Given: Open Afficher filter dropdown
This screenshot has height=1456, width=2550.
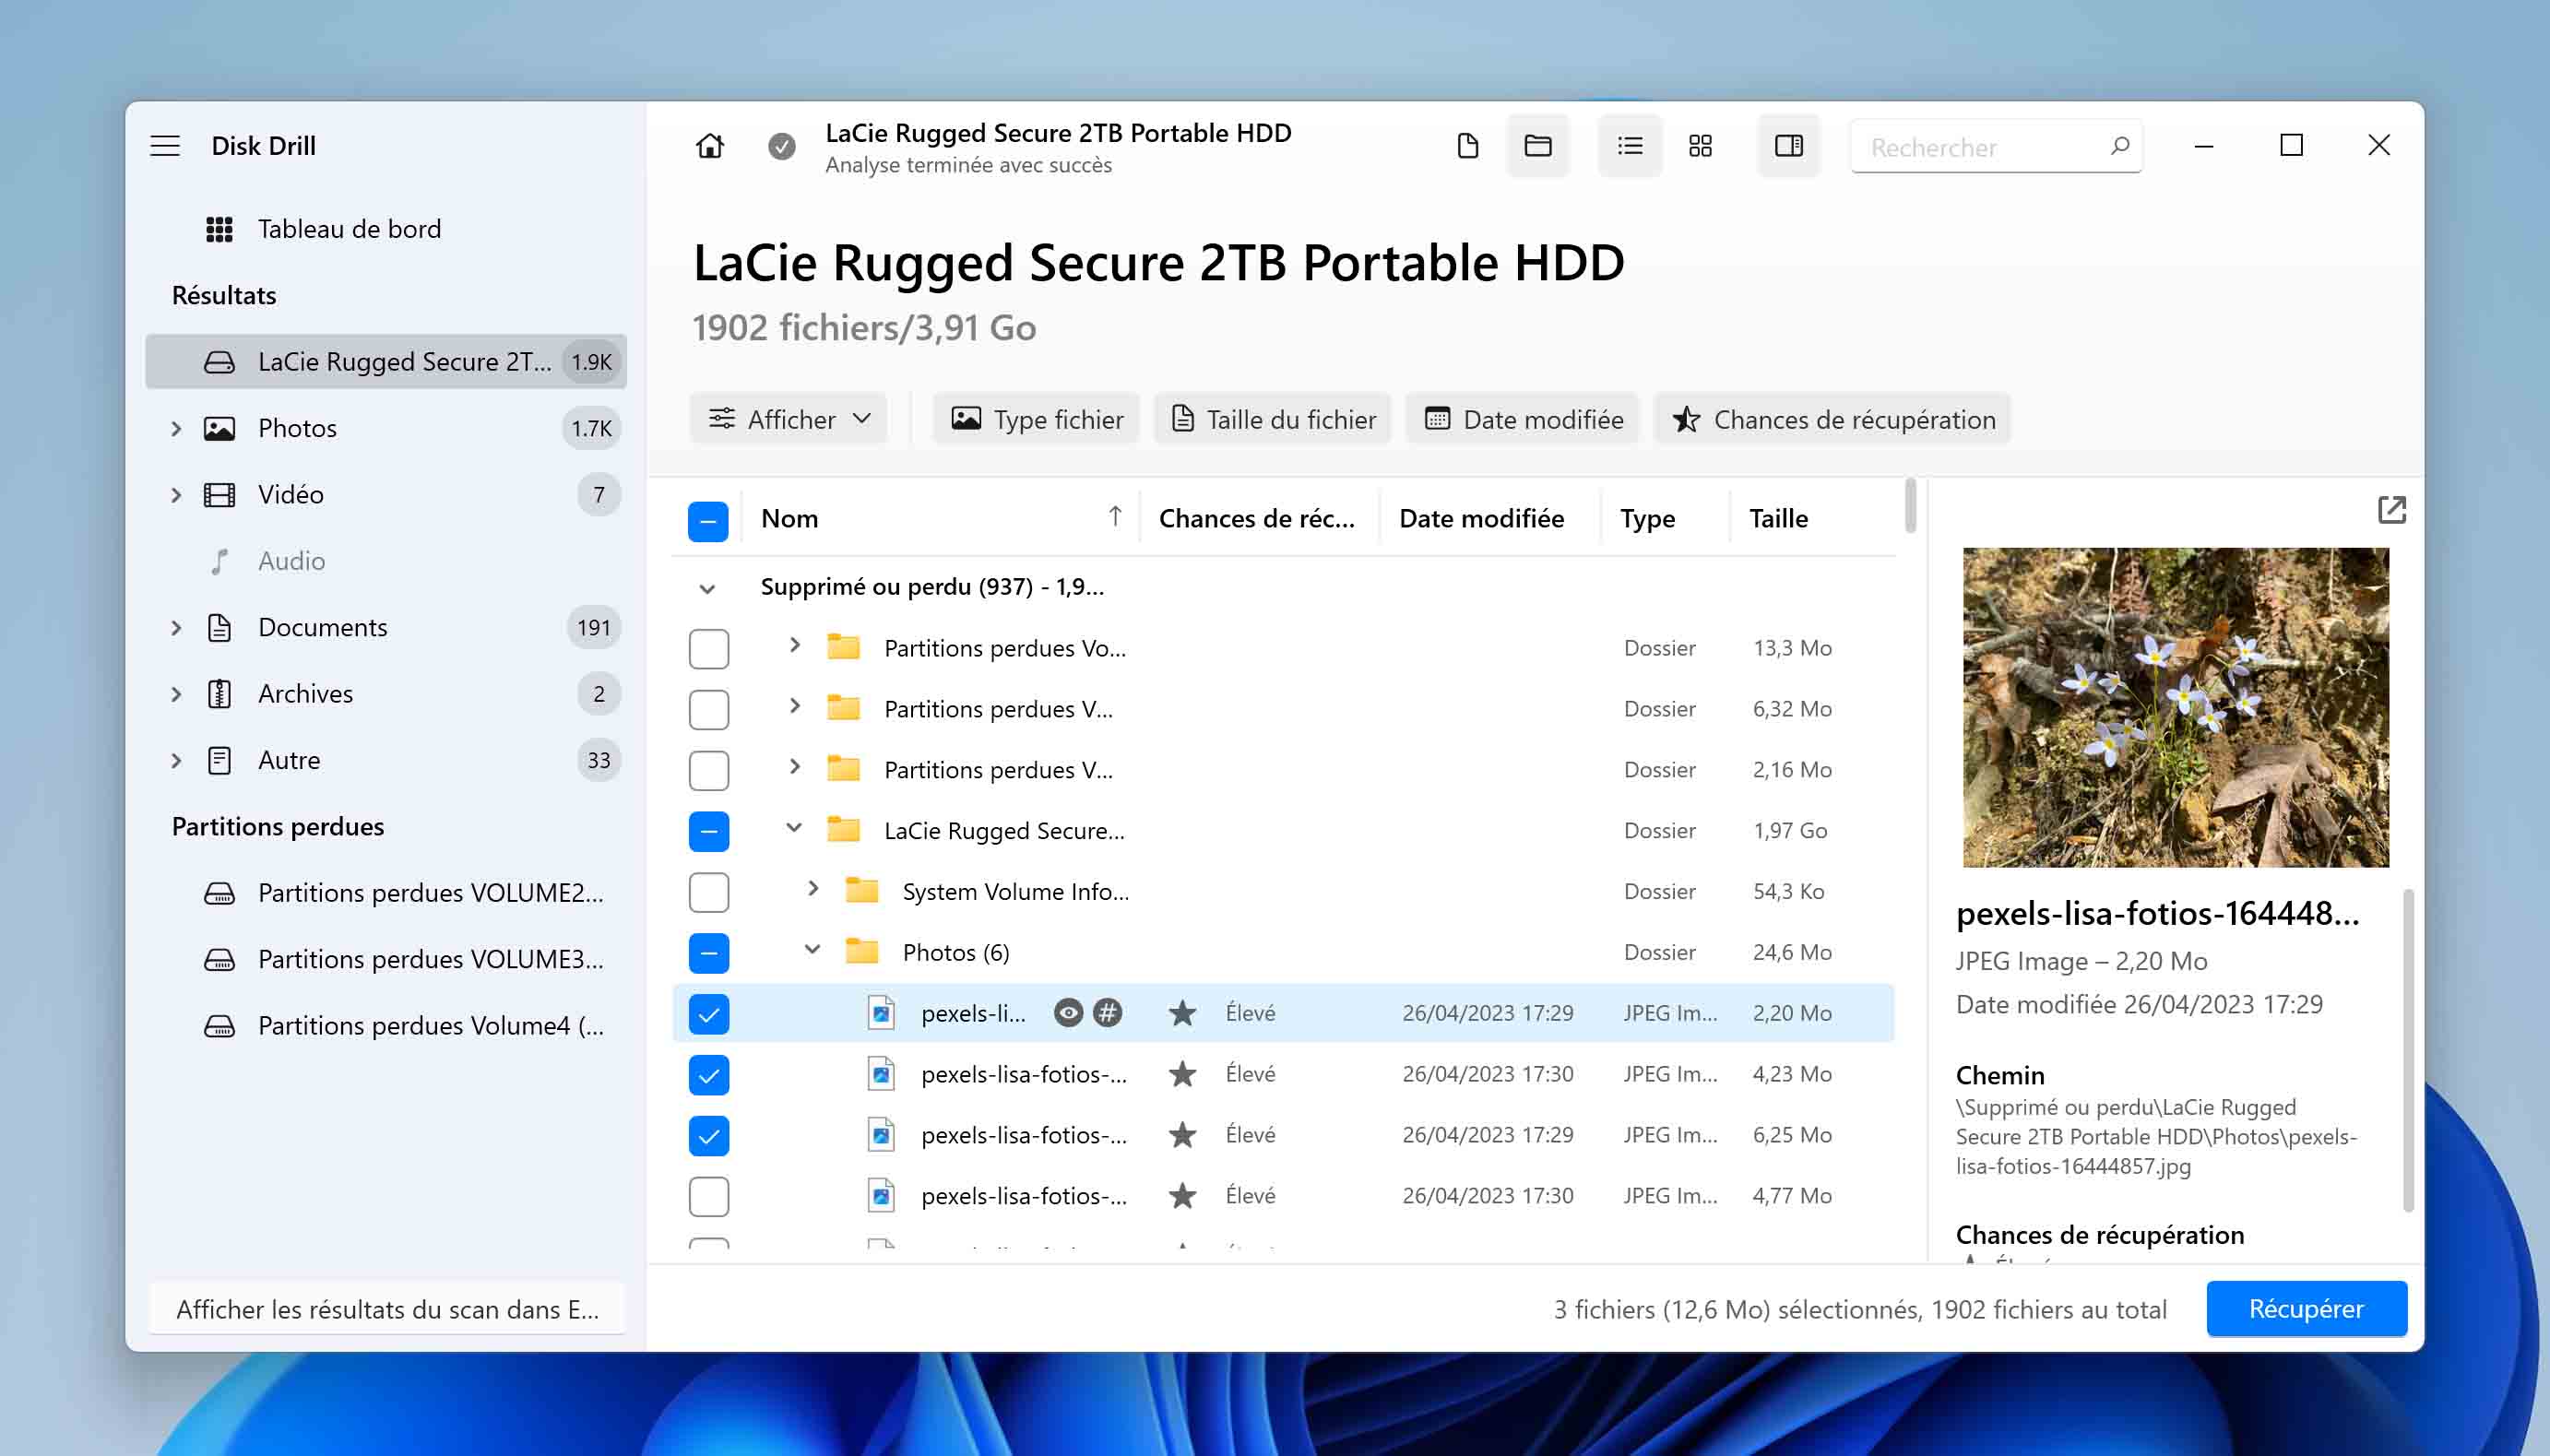Looking at the screenshot, I should pyautogui.click(x=789, y=419).
